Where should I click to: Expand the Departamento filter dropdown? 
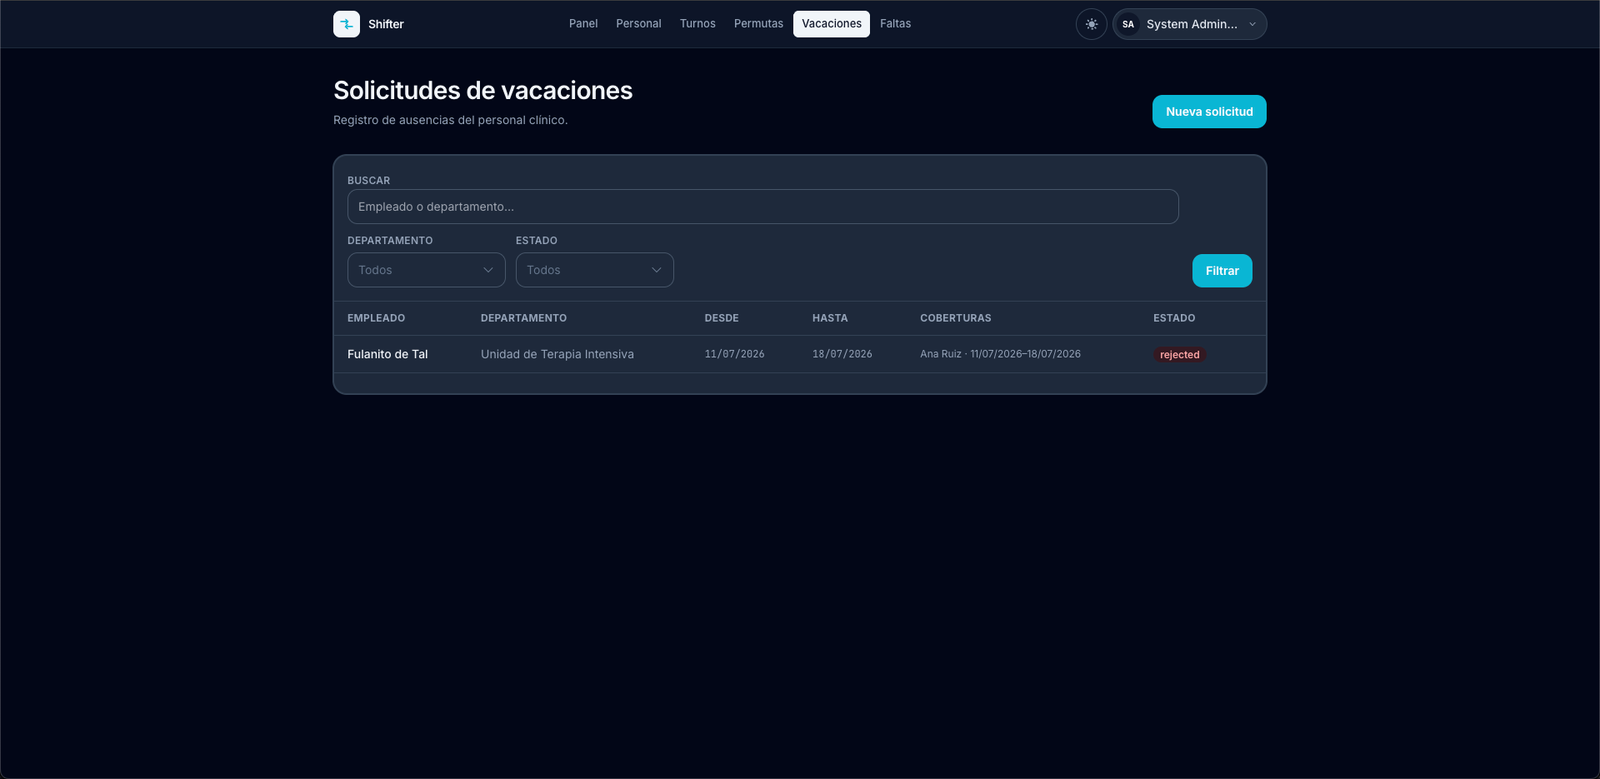[426, 270]
